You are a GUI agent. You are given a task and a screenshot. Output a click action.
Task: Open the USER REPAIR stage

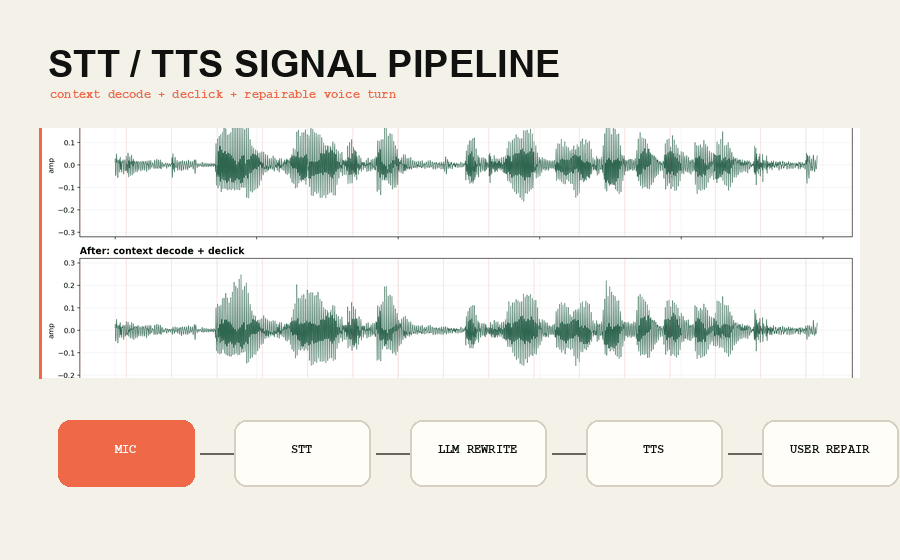(x=830, y=453)
